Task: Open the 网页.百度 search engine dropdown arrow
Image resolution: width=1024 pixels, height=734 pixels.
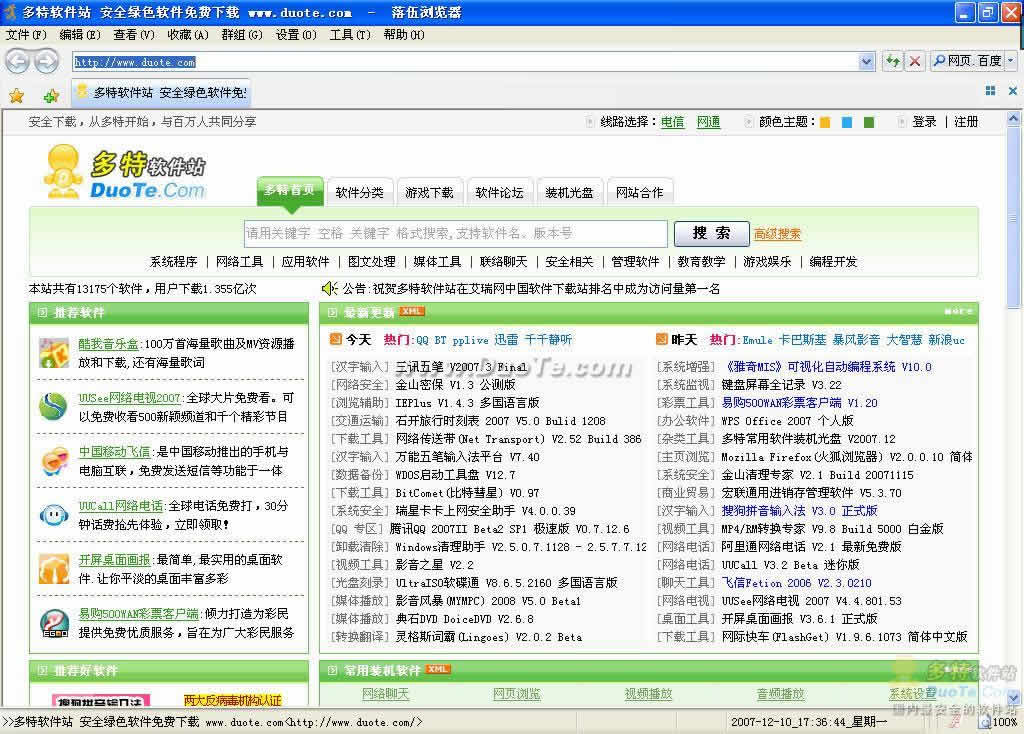Action: pos(1010,61)
